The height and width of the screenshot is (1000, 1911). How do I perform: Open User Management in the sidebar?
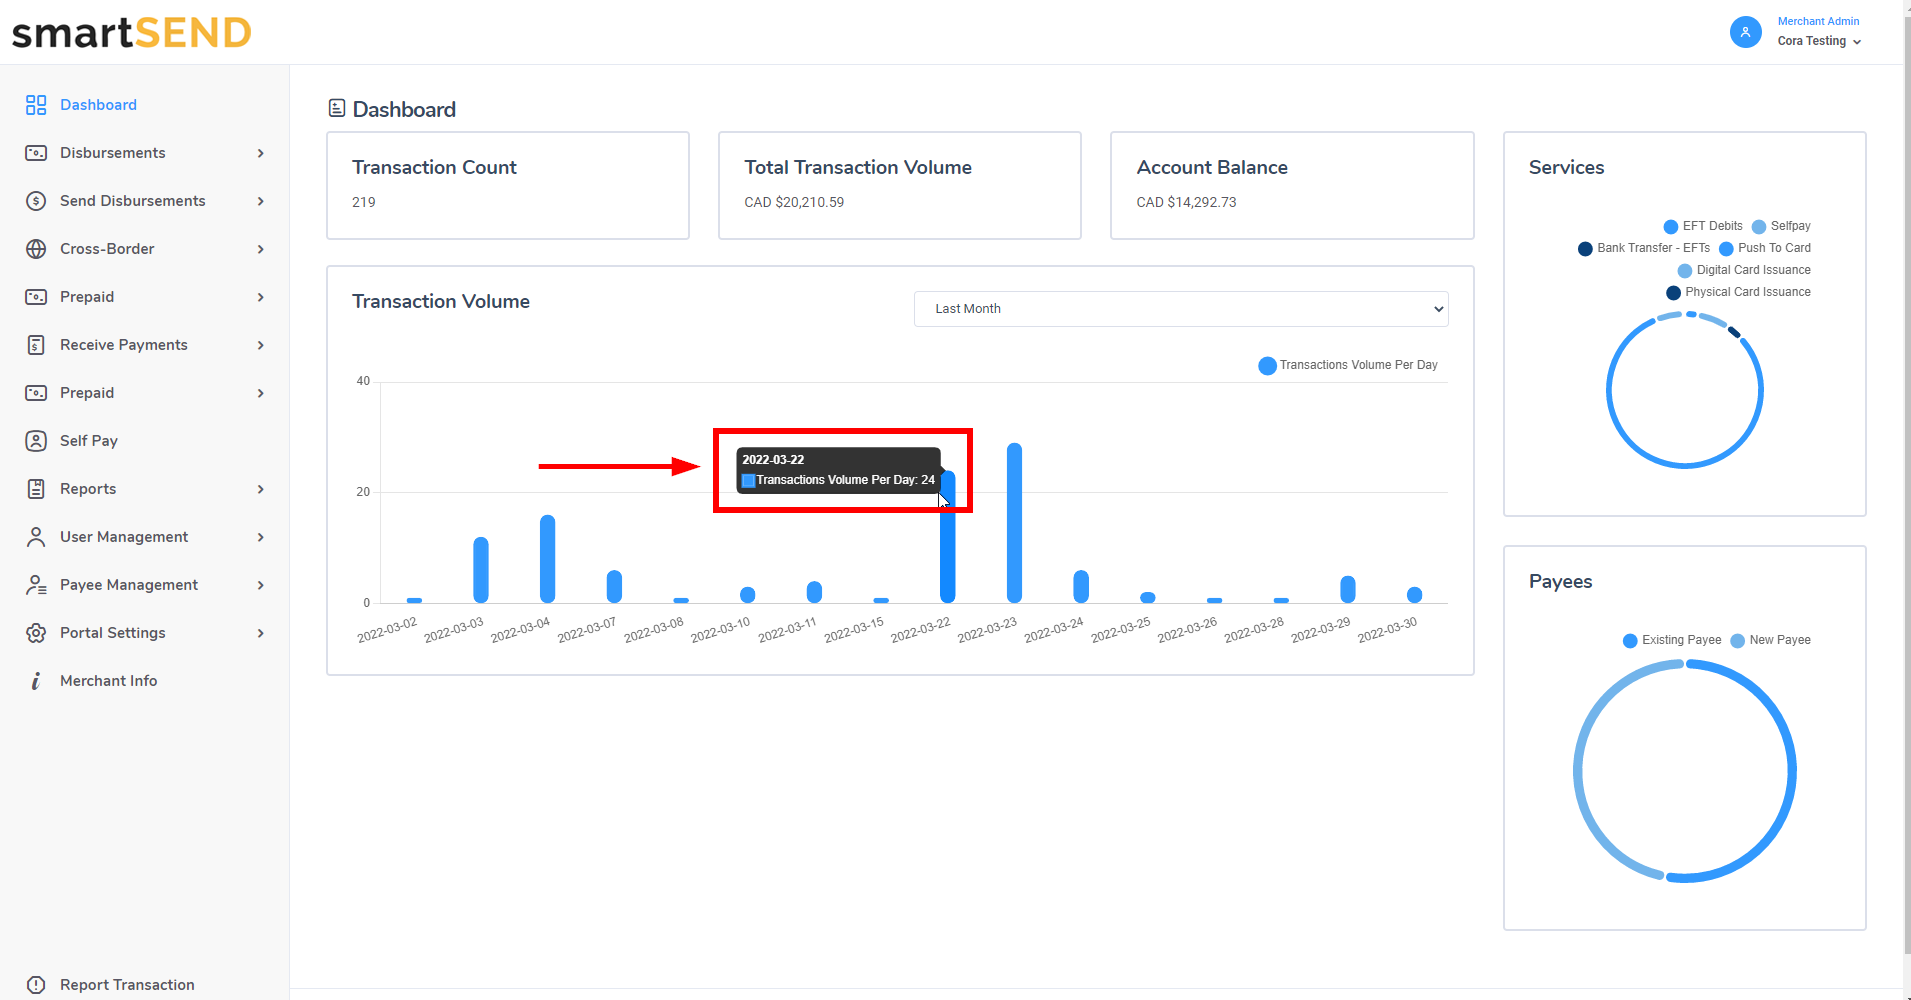[124, 537]
